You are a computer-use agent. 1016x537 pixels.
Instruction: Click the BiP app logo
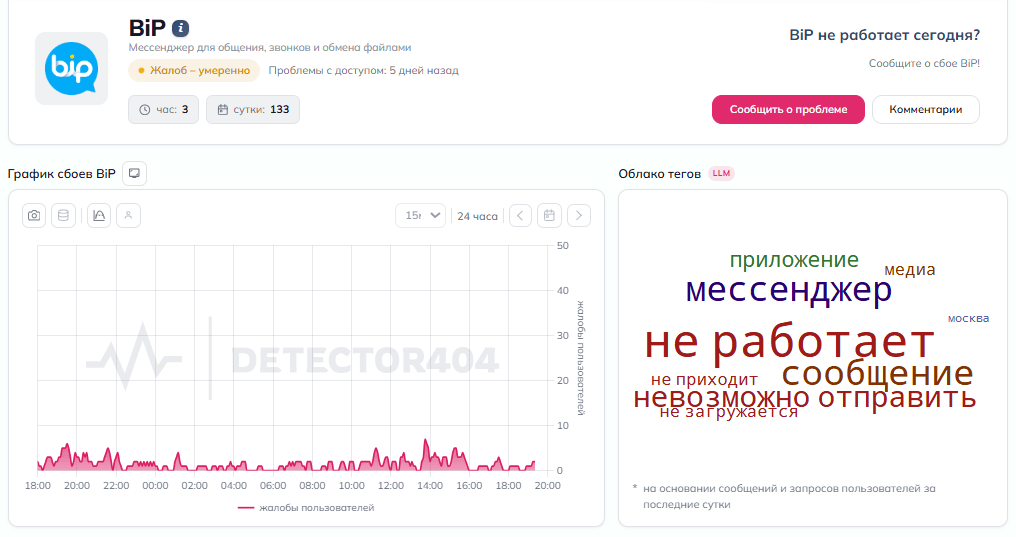[71, 68]
